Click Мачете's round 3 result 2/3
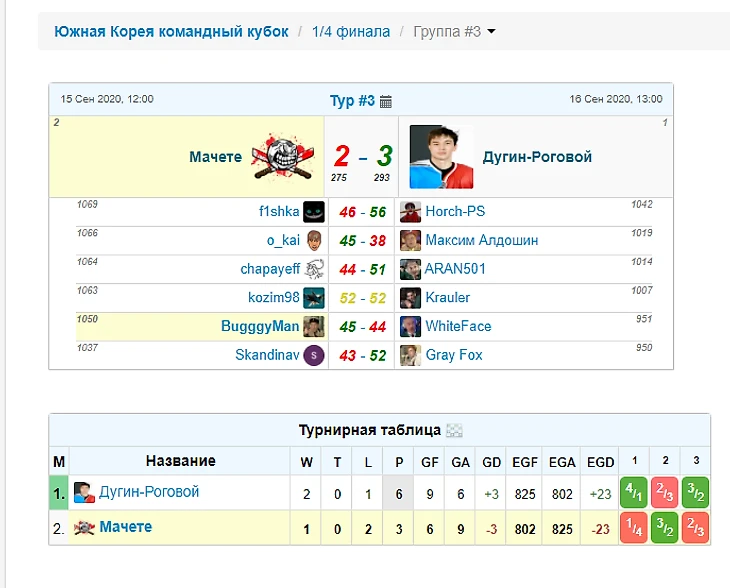 [696, 527]
